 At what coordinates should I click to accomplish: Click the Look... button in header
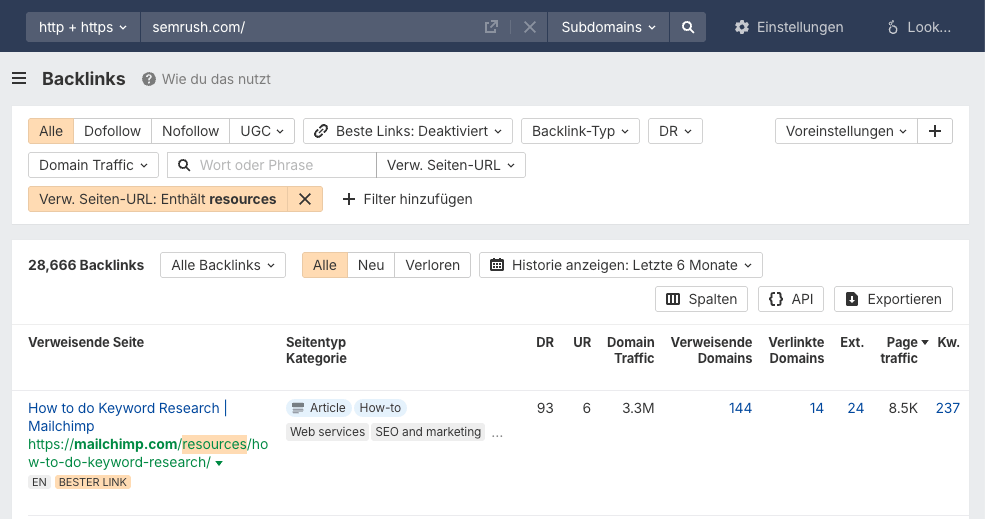pyautogui.click(x=918, y=27)
